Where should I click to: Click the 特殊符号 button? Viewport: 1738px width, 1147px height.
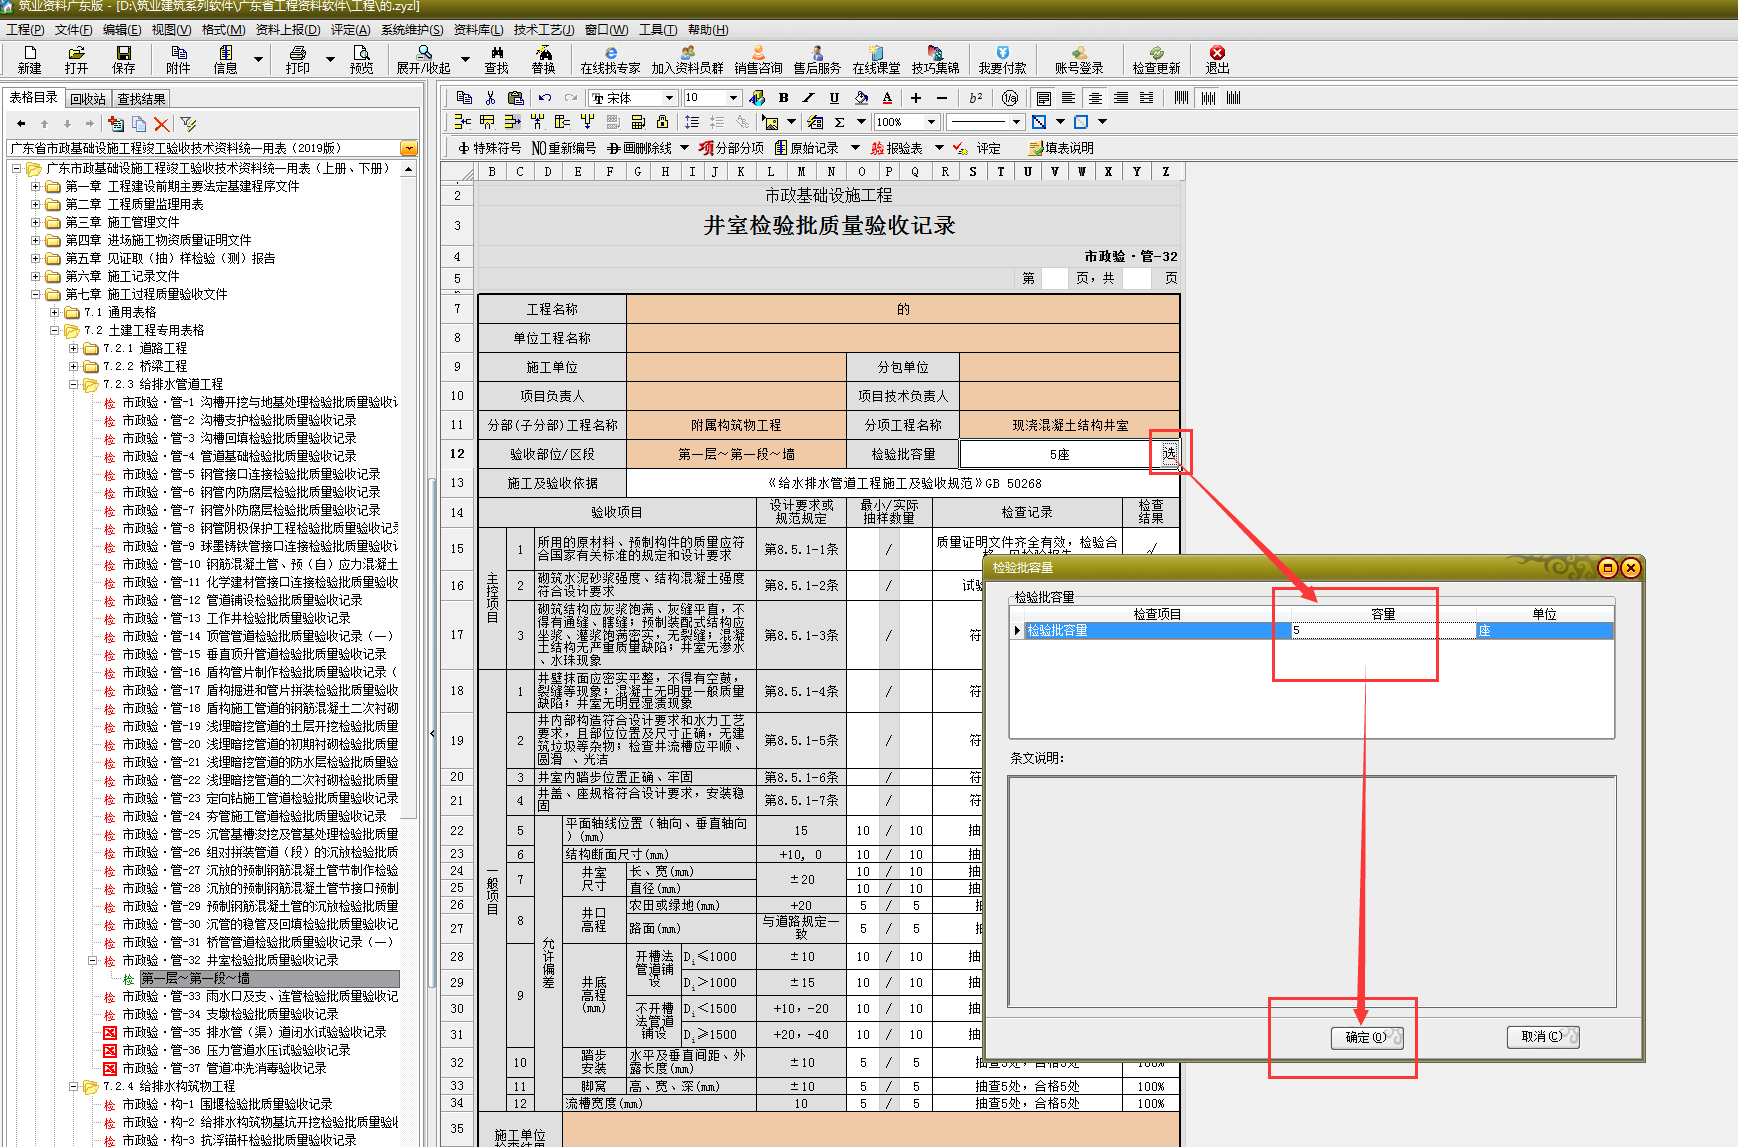[489, 148]
